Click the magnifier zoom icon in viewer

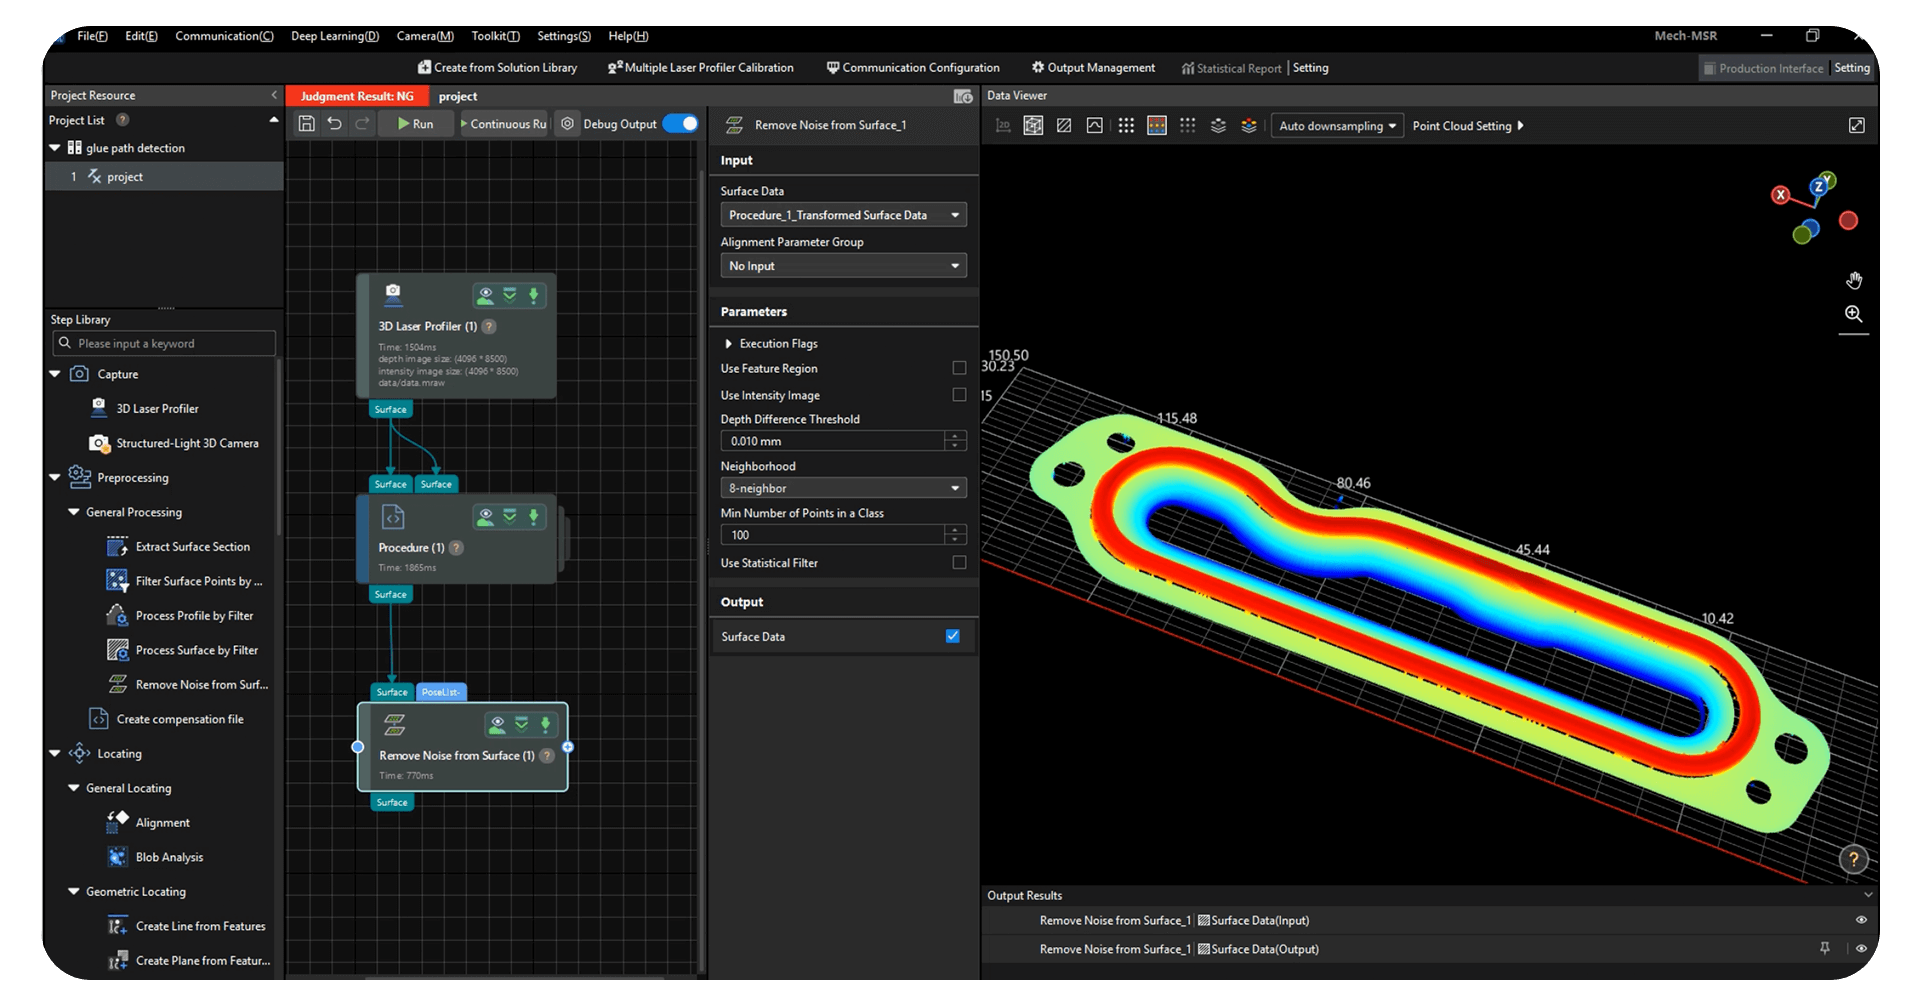click(x=1853, y=314)
